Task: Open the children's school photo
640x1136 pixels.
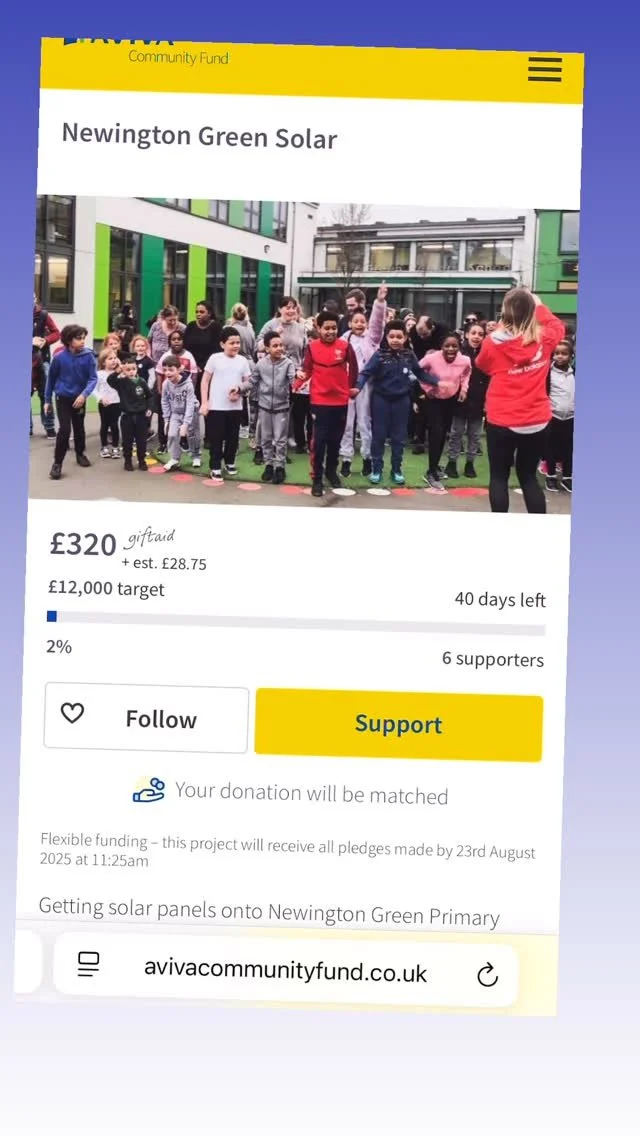Action: pos(303,355)
